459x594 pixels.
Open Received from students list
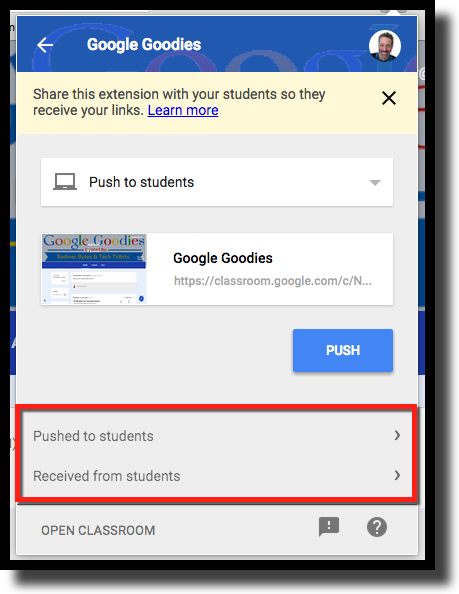point(217,476)
